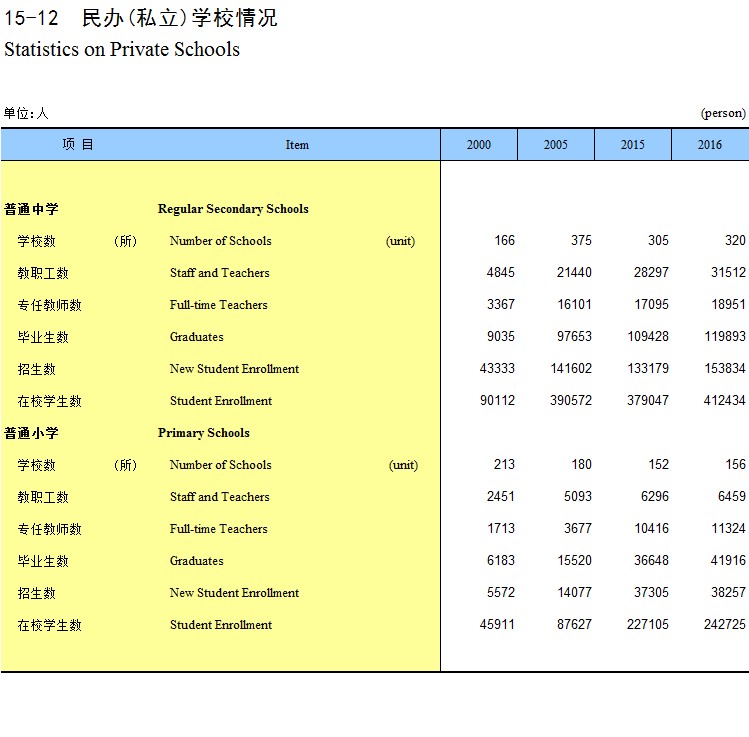Click cell value 16101
The width and height of the screenshot is (749, 737).
coord(574,304)
